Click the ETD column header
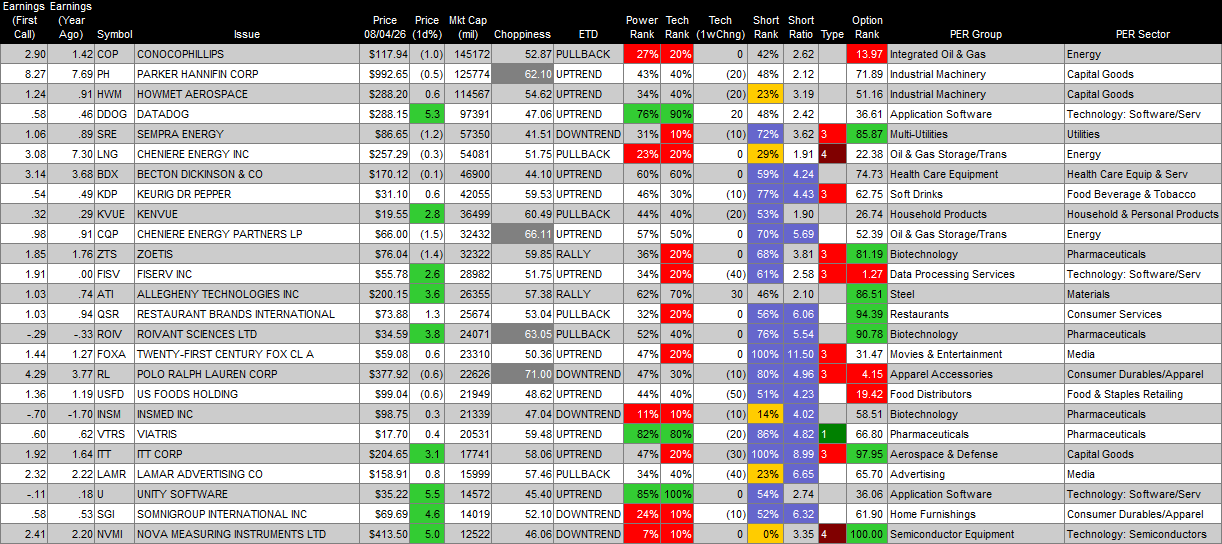 (589, 34)
